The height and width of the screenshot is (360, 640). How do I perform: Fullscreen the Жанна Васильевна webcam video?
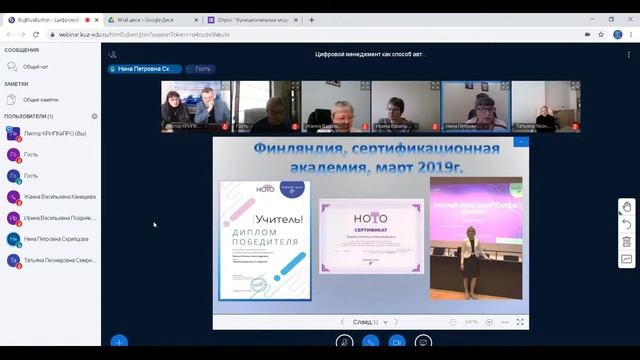tap(365, 85)
